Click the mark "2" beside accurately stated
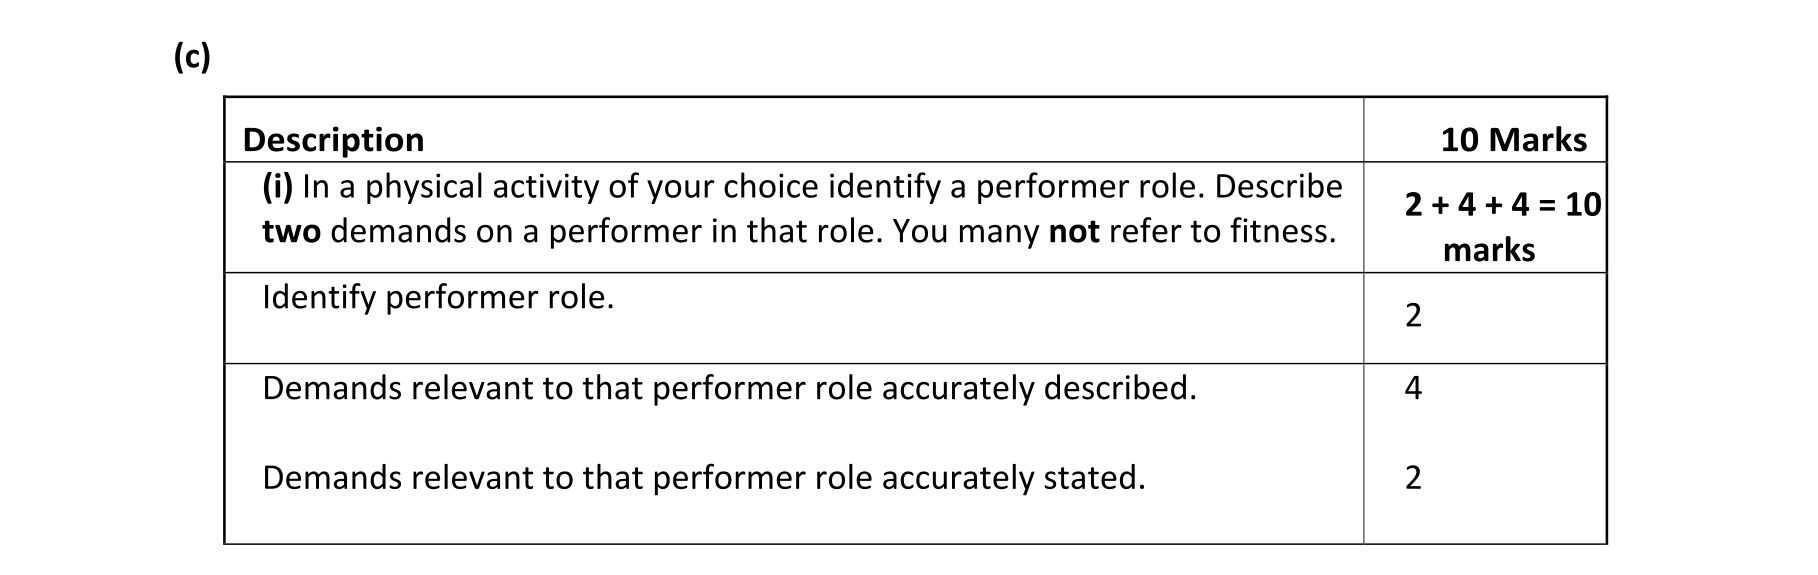The image size is (1818, 575). pyautogui.click(x=1413, y=478)
